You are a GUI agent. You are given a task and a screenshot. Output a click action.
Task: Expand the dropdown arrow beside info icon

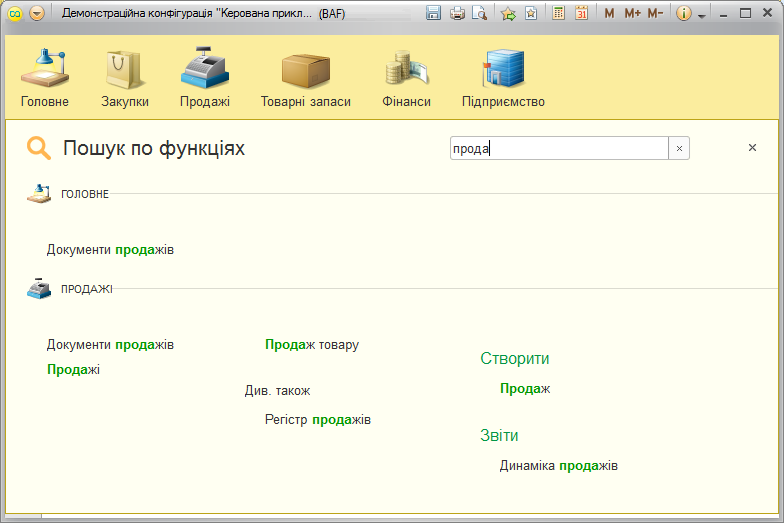[x=702, y=16]
